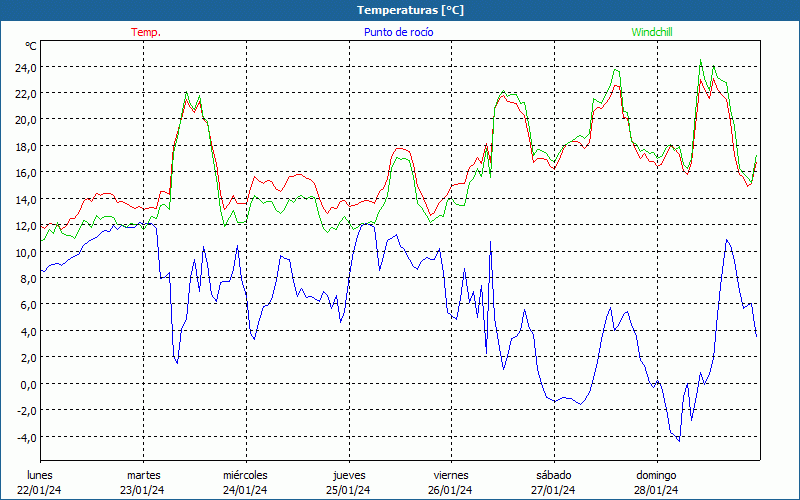
Task: Click the 14,0 y-axis value
Action: click(x=26, y=199)
